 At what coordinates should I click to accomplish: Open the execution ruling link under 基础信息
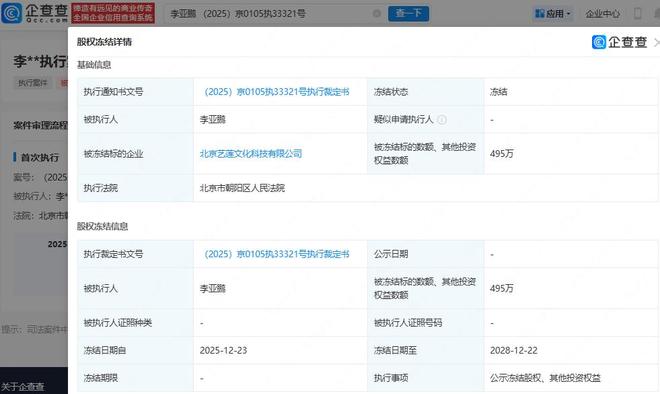click(277, 92)
